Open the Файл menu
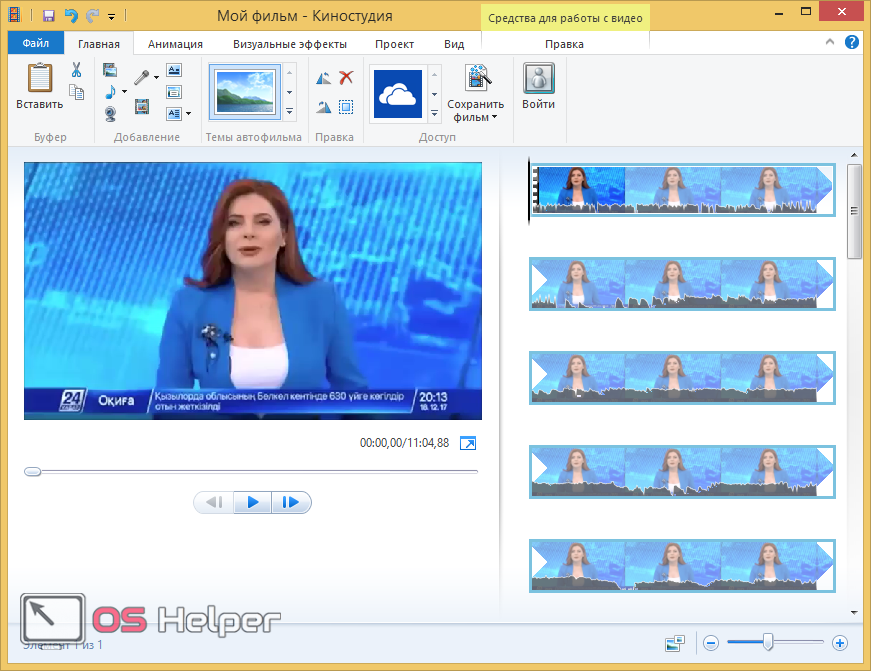The height and width of the screenshot is (671, 871). [x=36, y=44]
